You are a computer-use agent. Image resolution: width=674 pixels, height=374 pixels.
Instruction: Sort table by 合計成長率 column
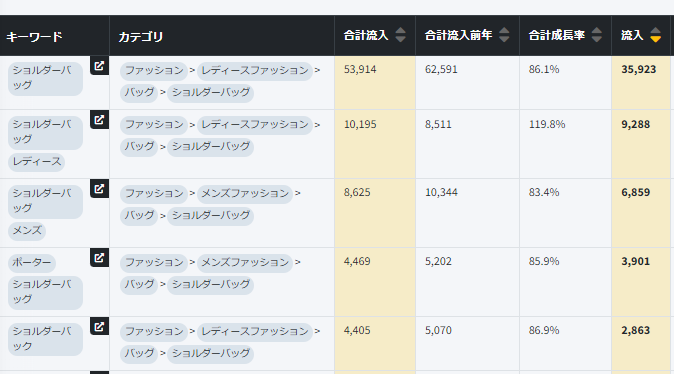coord(596,35)
